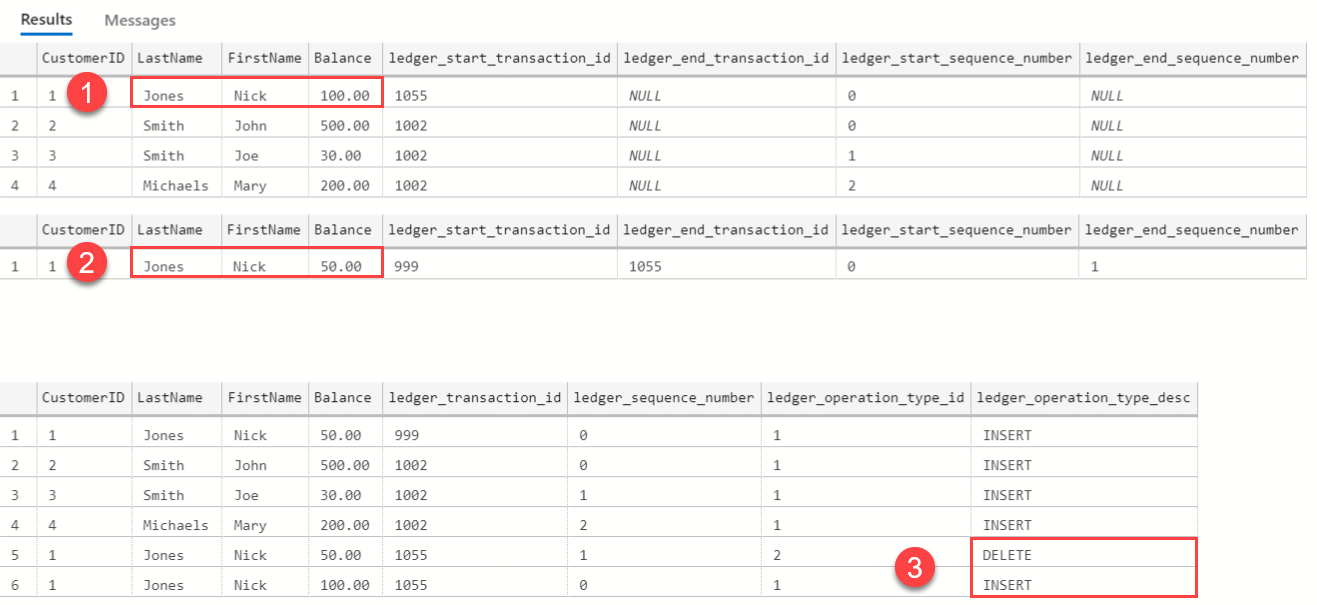
Task: Select the ledger_start_transaction_id column header
Action: pyautogui.click(x=499, y=58)
